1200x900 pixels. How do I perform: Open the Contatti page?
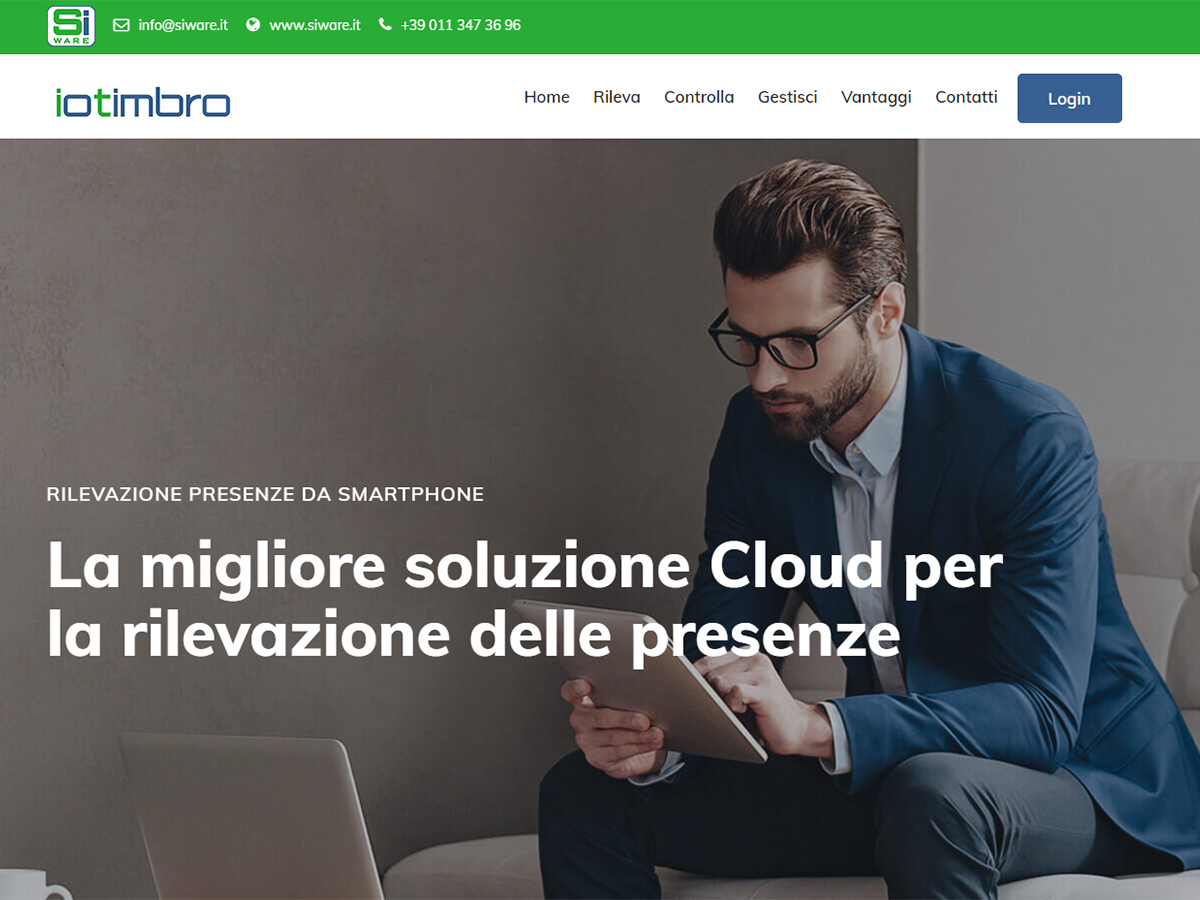[966, 97]
